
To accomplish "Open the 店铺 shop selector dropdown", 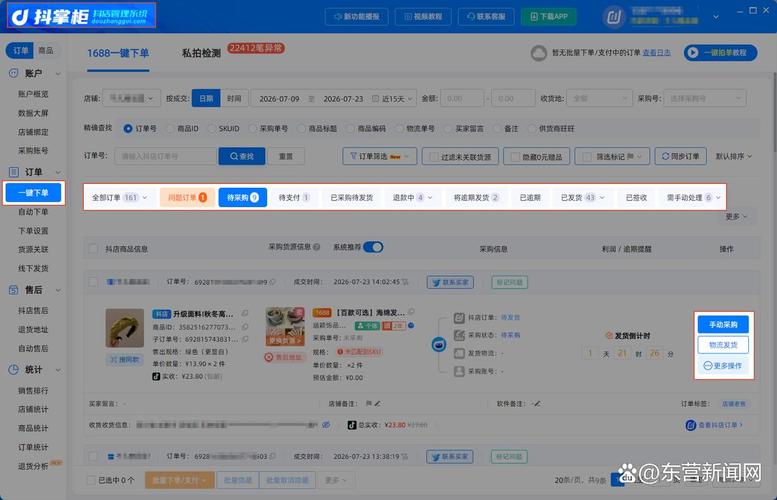I will (x=131, y=98).
